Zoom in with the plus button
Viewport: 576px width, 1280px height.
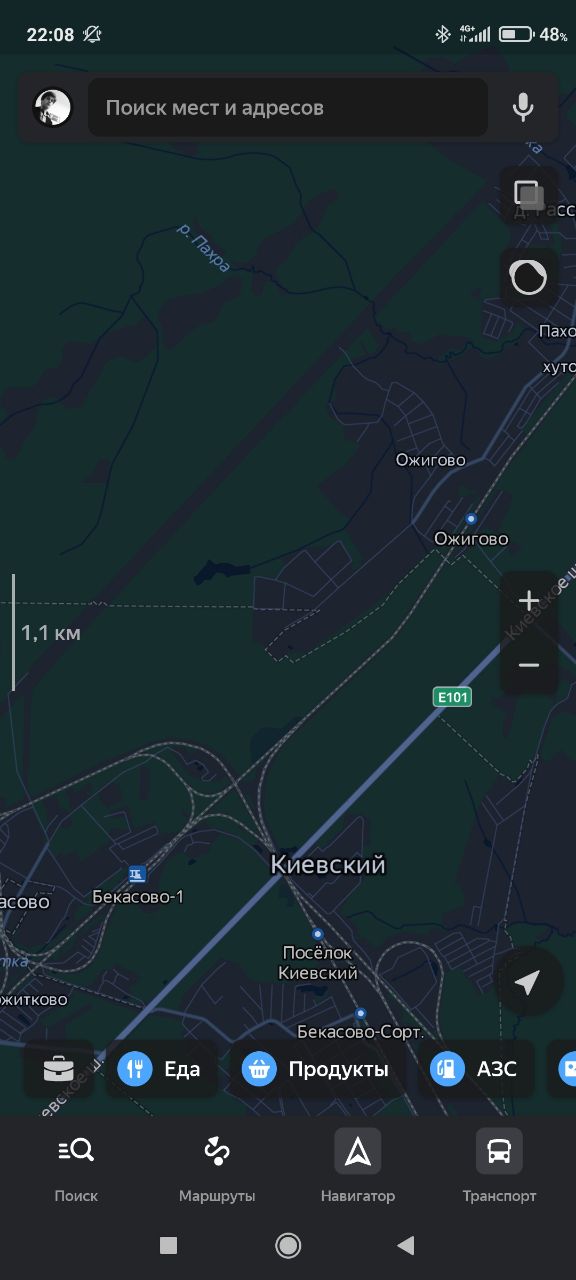click(x=529, y=601)
